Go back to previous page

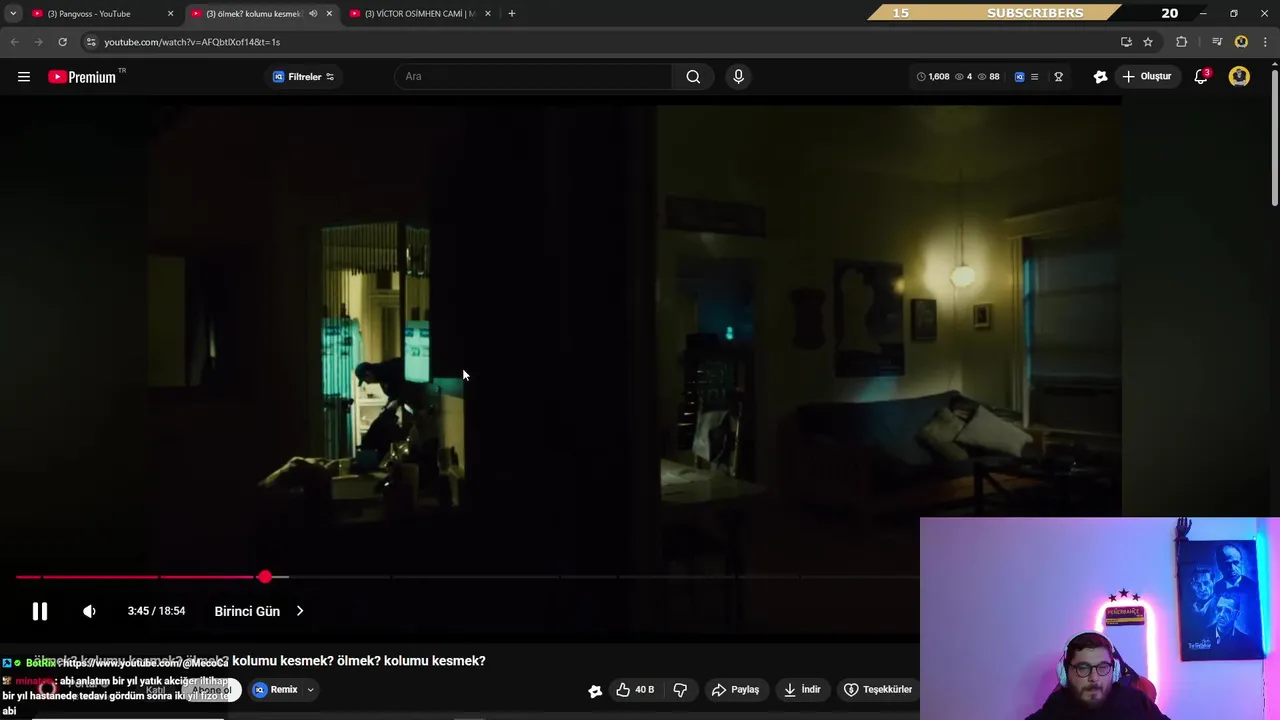point(14,42)
